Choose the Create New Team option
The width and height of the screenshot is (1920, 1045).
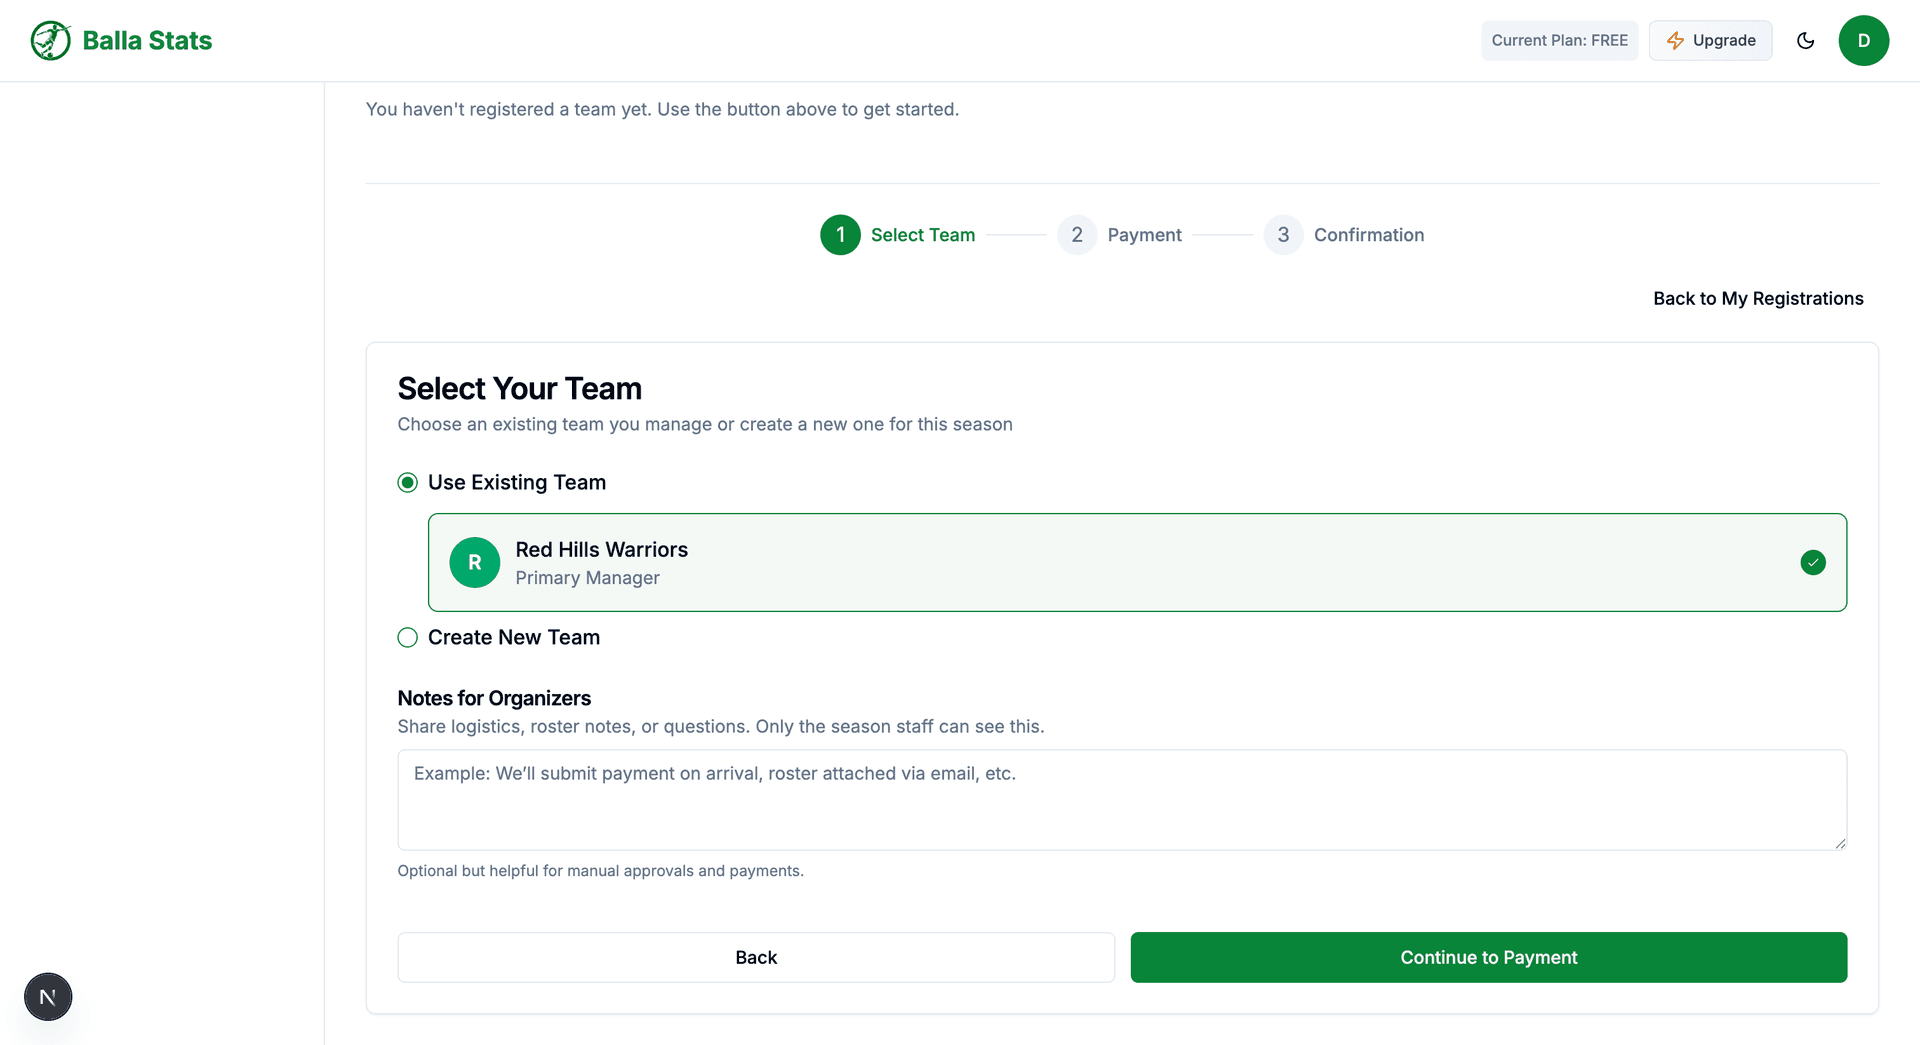pyautogui.click(x=407, y=637)
